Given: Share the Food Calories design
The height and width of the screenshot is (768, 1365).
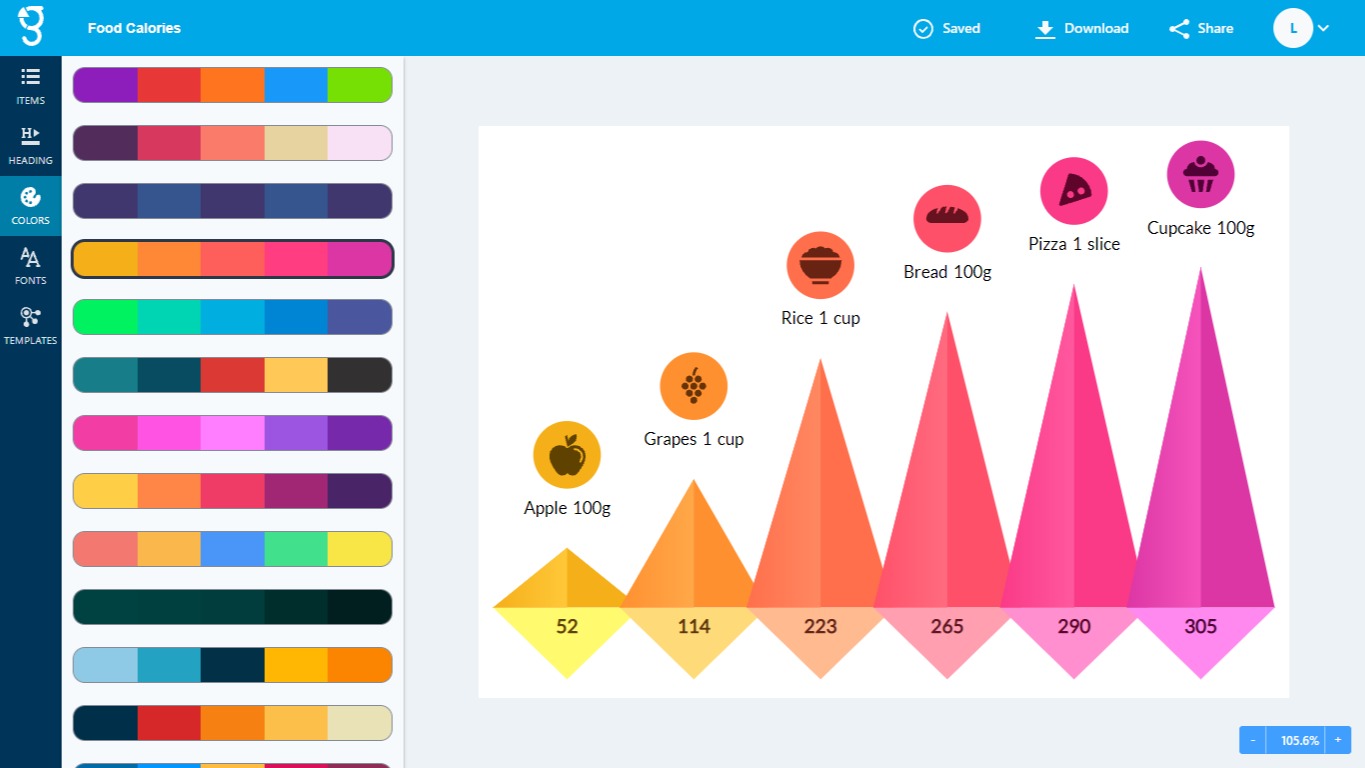Looking at the screenshot, I should [x=1201, y=28].
